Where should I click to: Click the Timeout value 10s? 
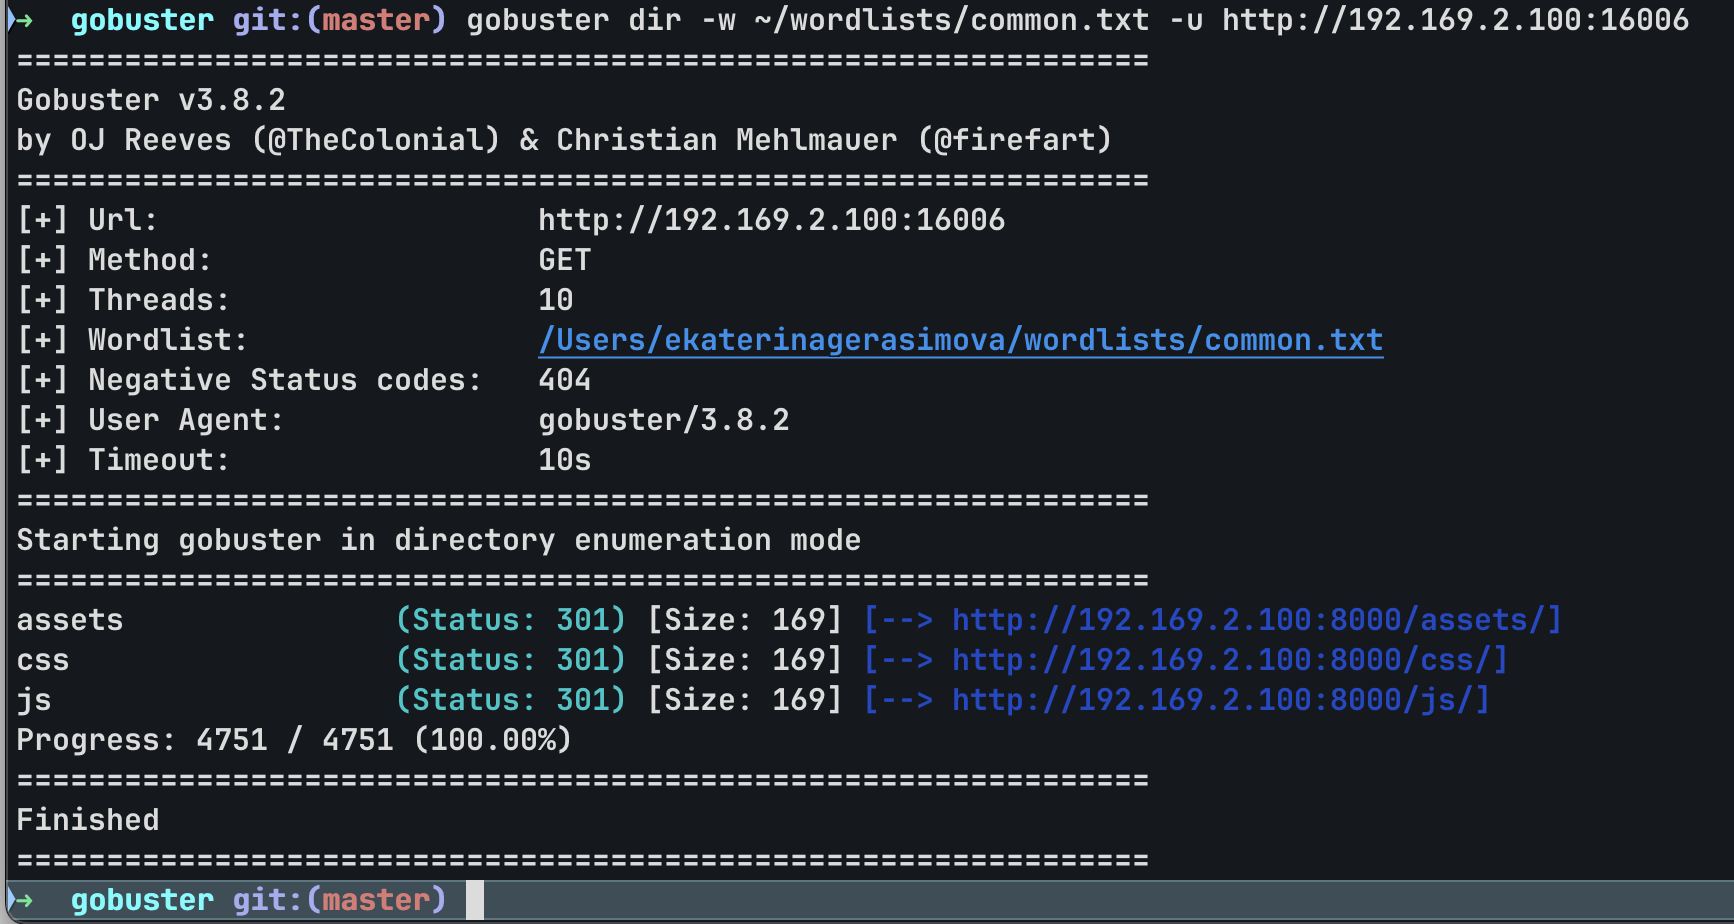coord(565,460)
